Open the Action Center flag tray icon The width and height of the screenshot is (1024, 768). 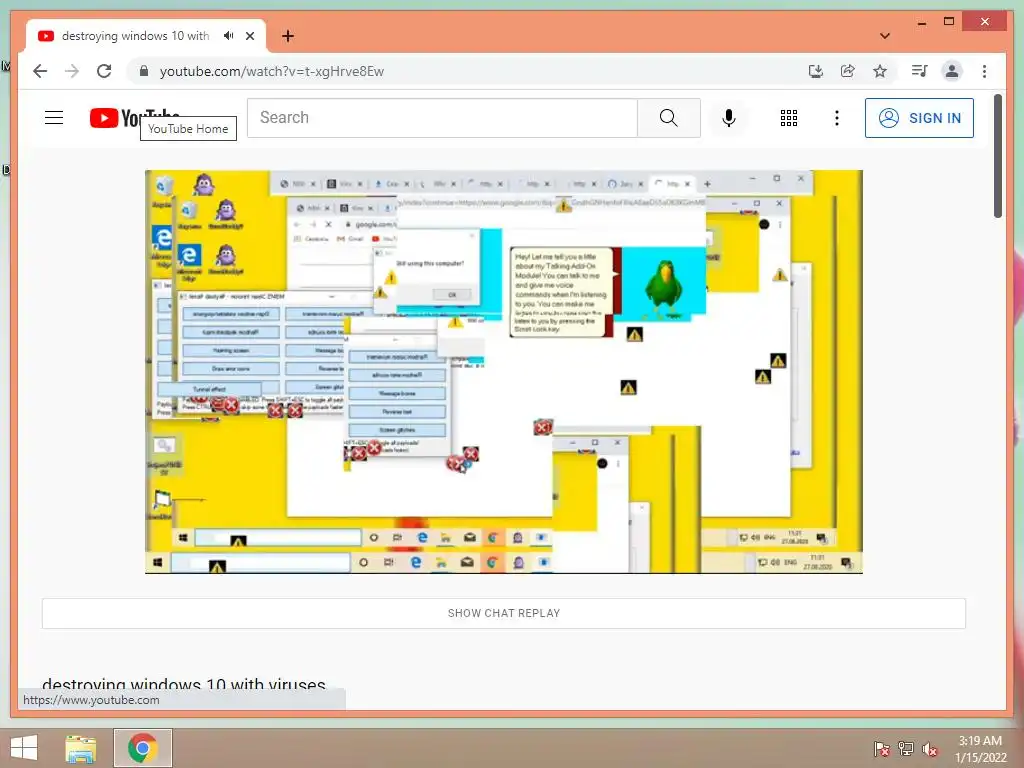pos(882,749)
